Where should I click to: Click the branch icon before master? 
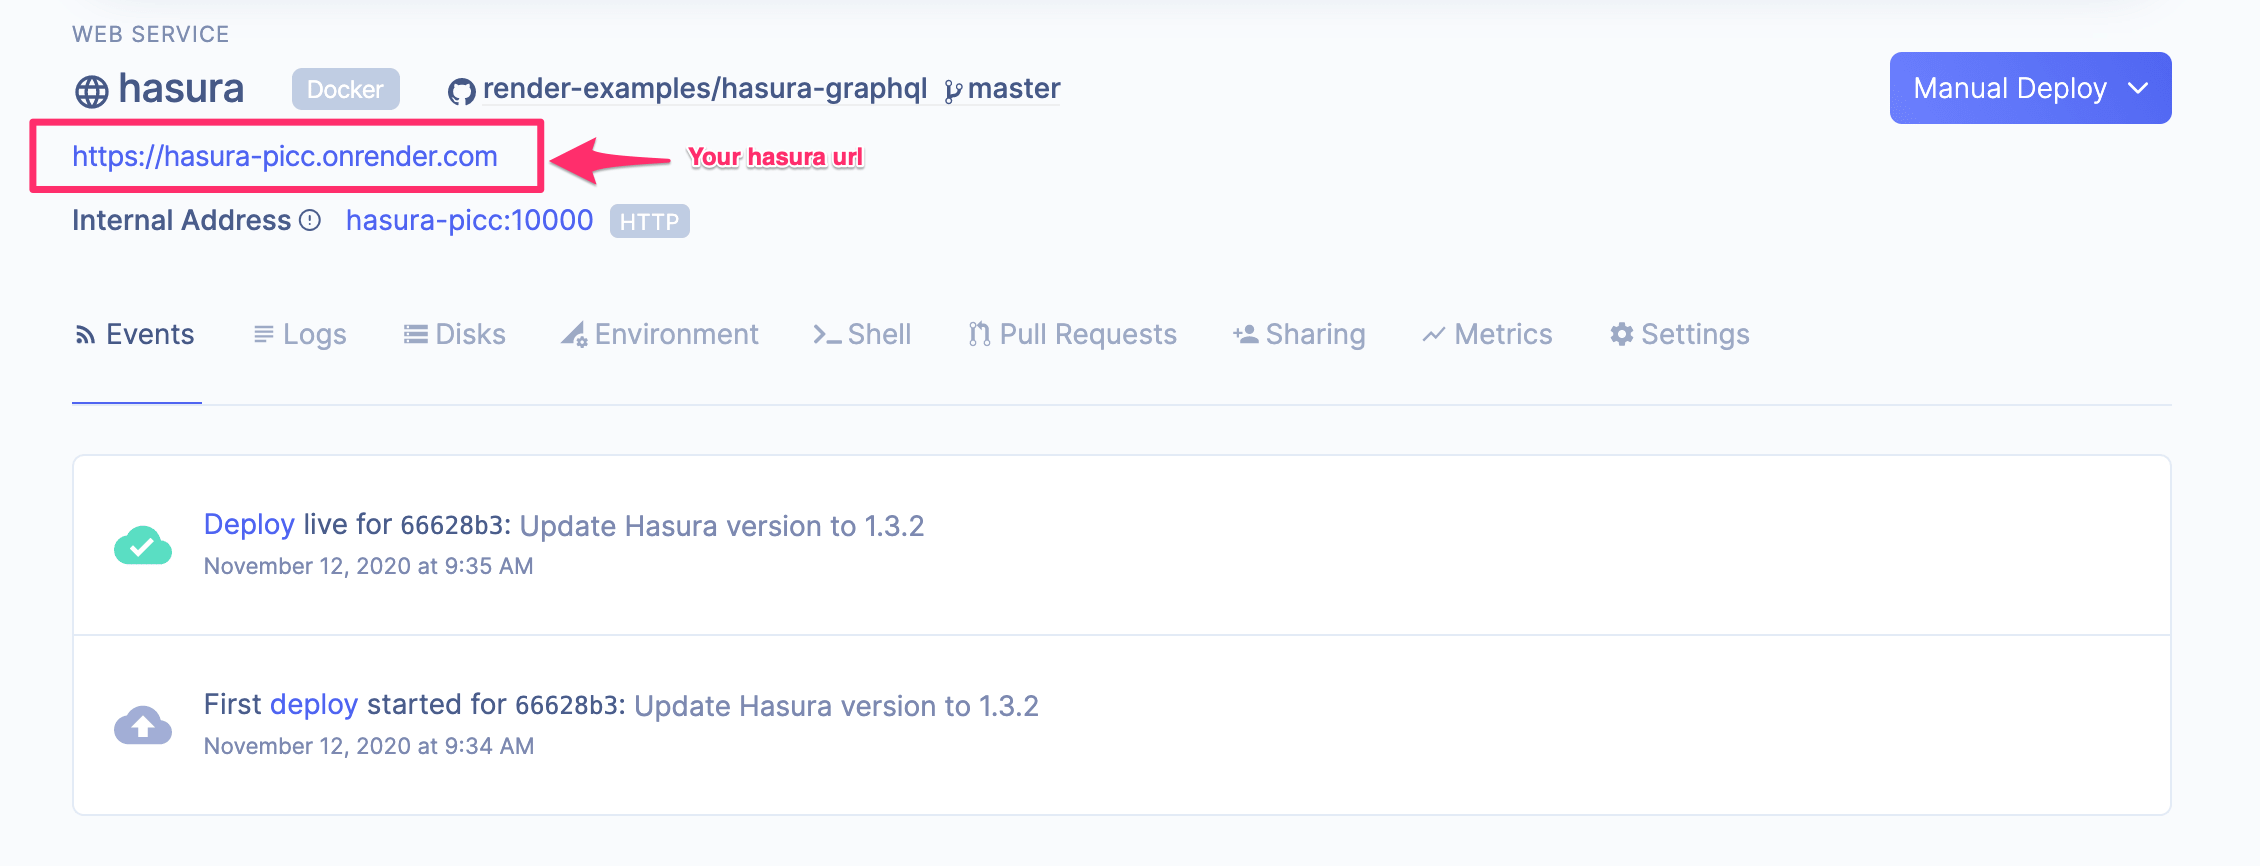[953, 92]
